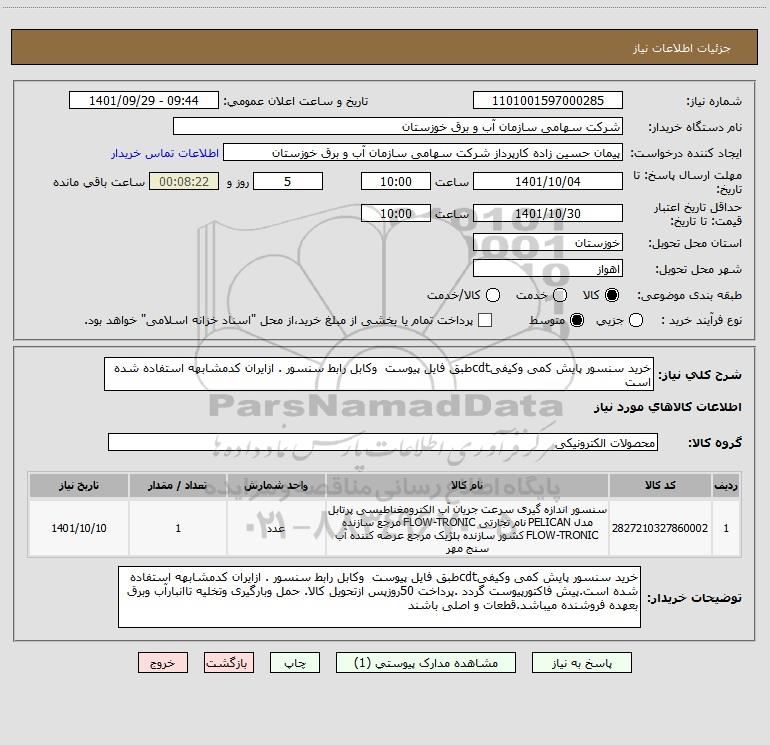Click the response deadline time 10:00 field
Screen dimensions: 770x745
(396, 181)
